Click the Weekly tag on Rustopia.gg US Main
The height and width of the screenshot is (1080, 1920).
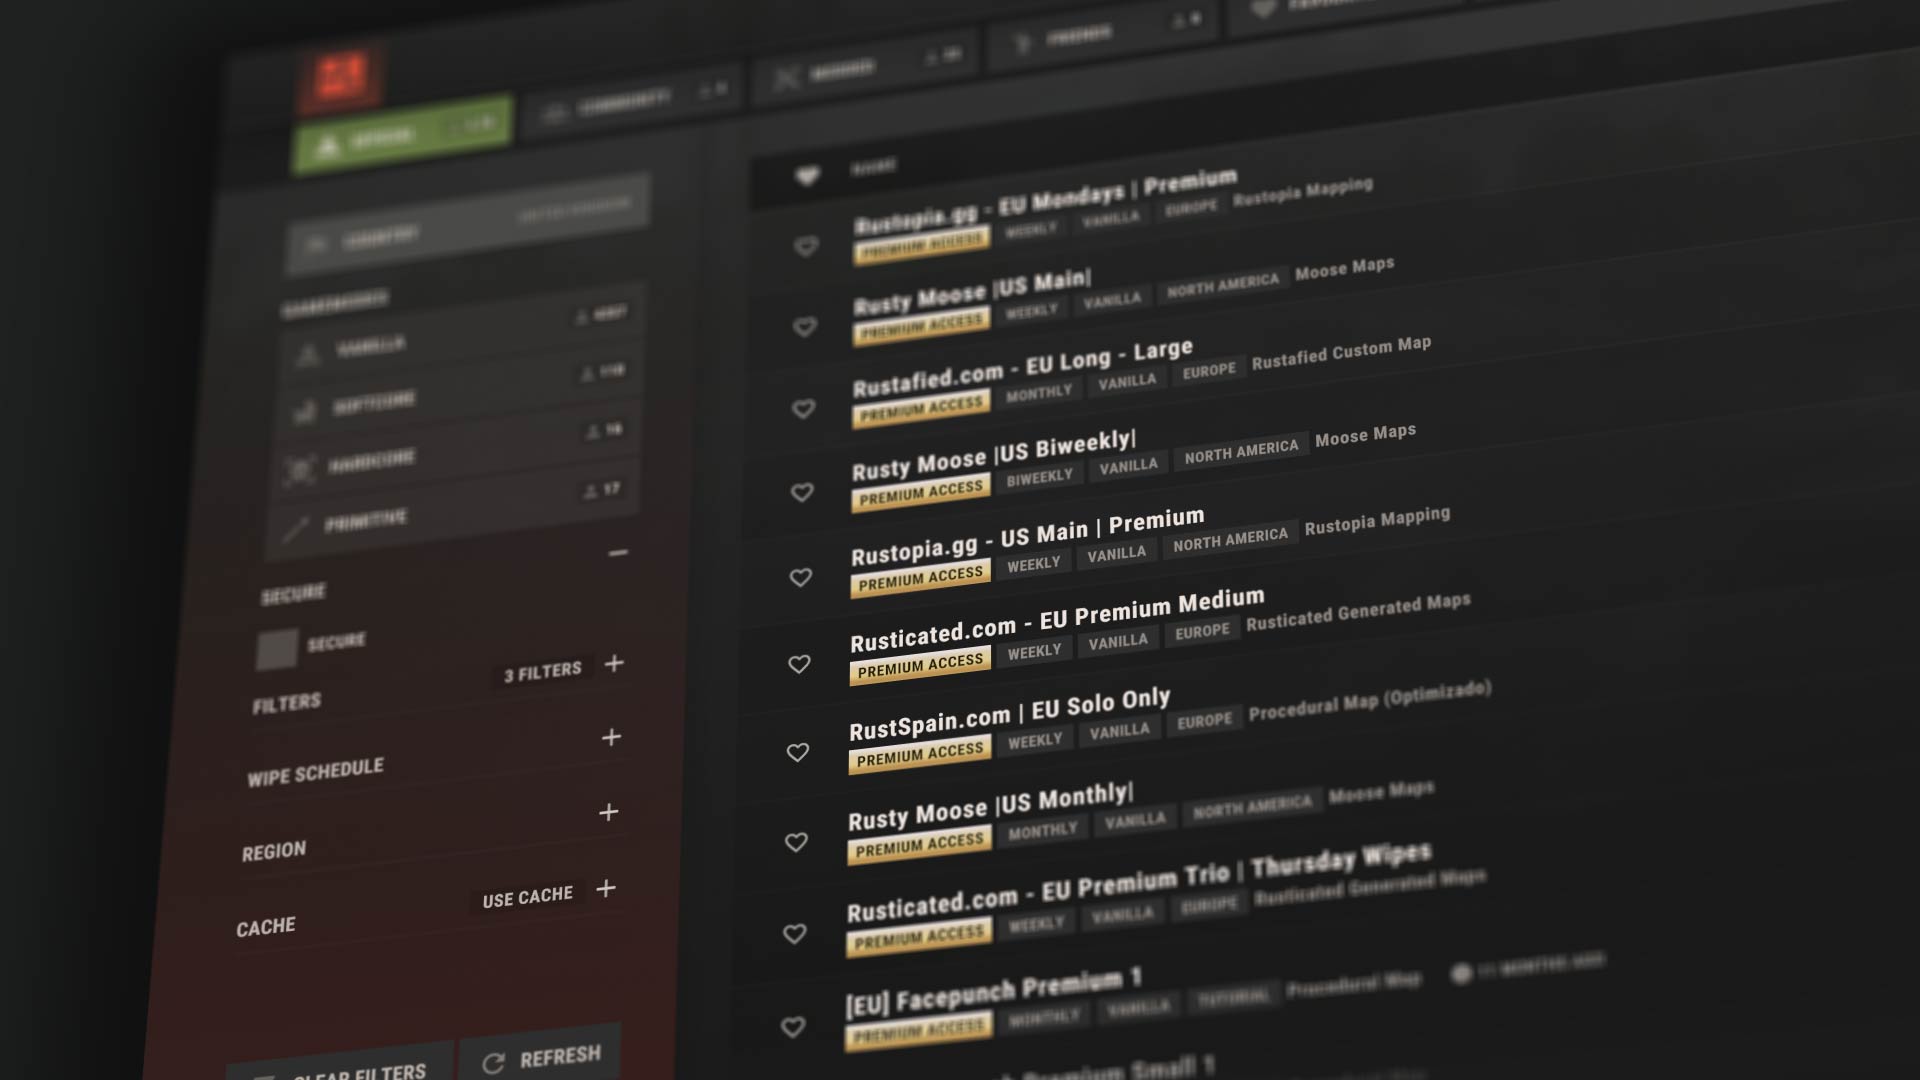(x=1033, y=564)
